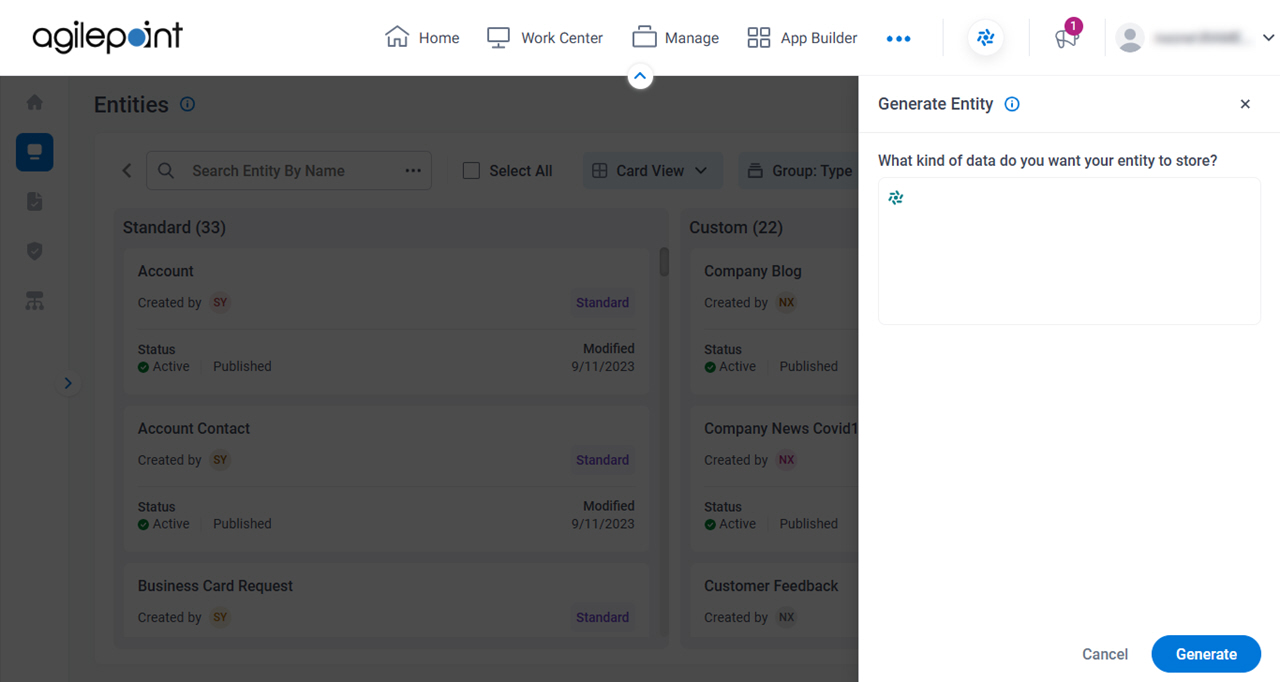Go to the Manage section
Viewport: 1280px width, 682px height.
pyautogui.click(x=675, y=38)
